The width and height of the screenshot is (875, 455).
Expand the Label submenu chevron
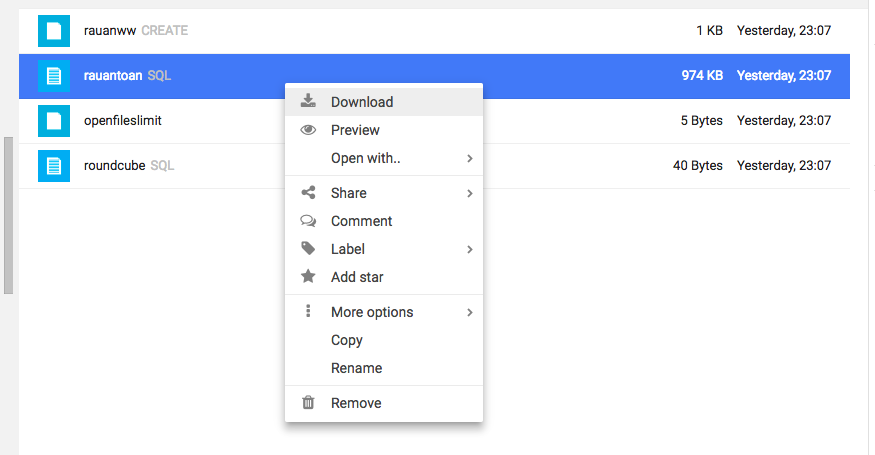470,250
